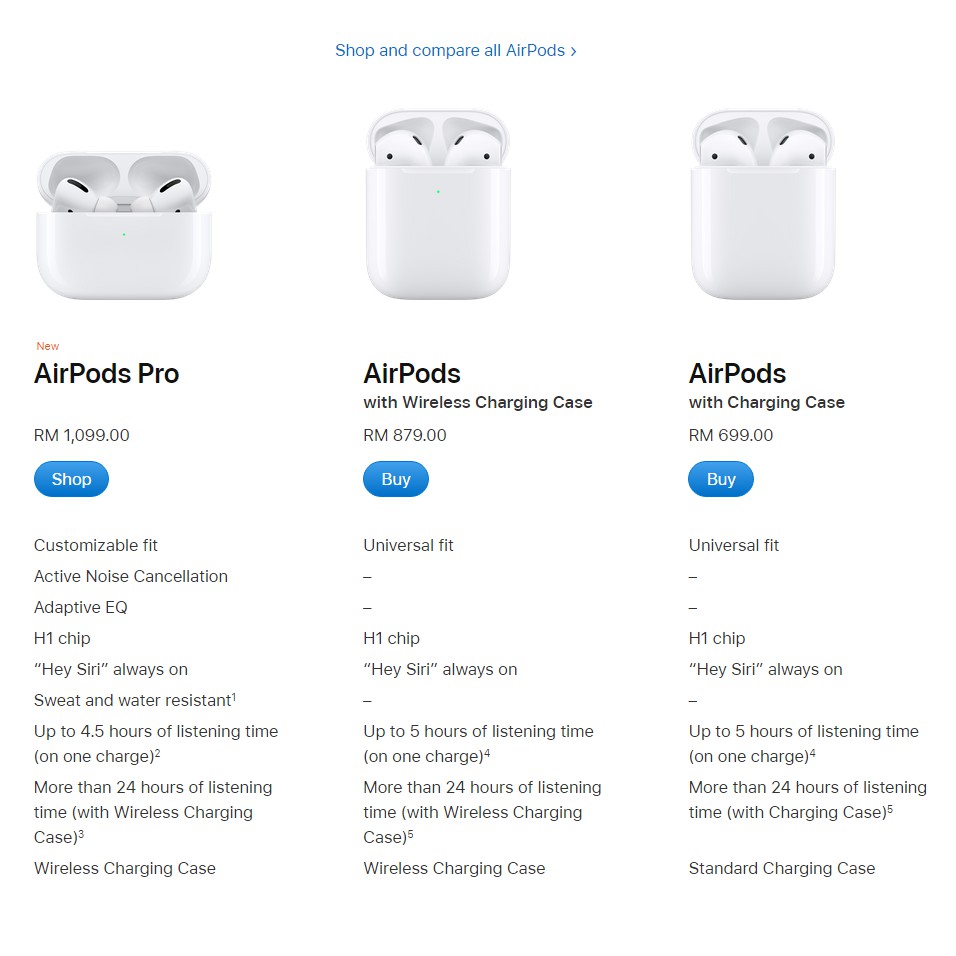Select the RM 1,099.00 price text
The height and width of the screenshot is (956, 956).
pyautogui.click(x=81, y=435)
